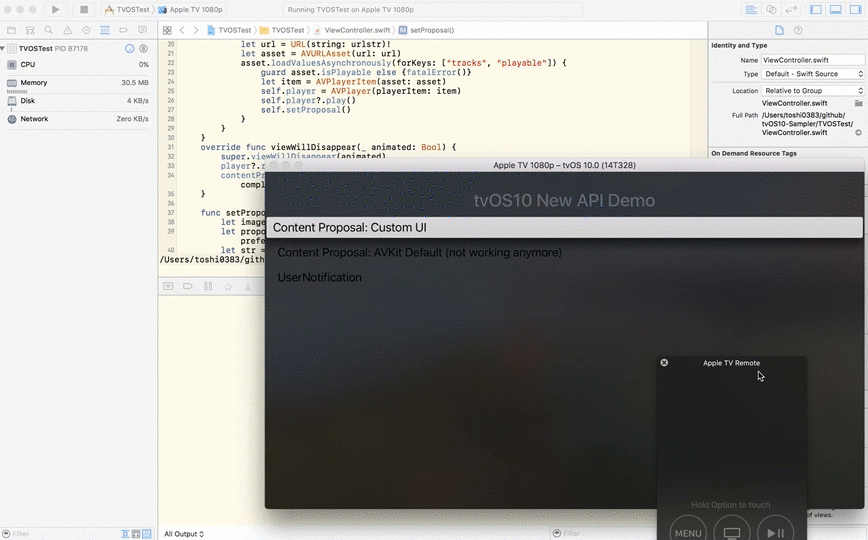868x540 pixels.
Task: Collapse the TVOSTest process disclosure triangle
Action: point(3,49)
